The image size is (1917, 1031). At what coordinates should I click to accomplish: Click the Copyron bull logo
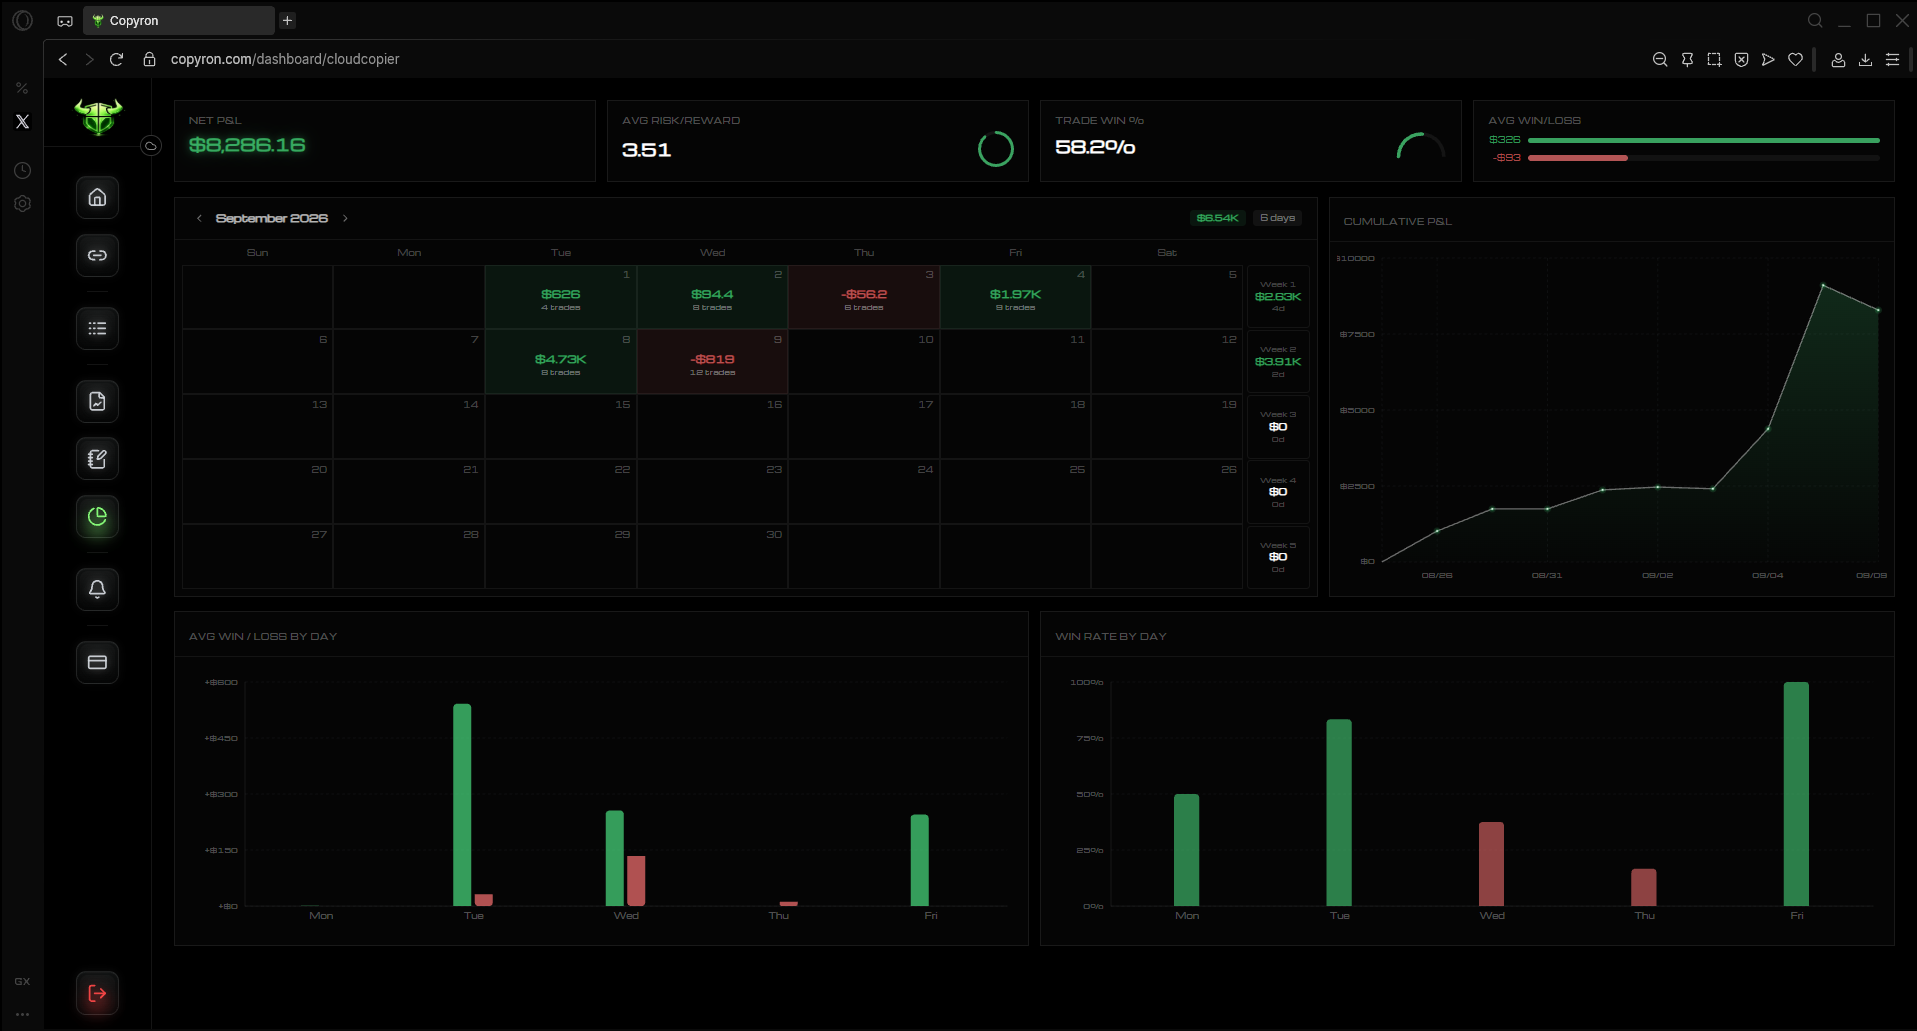[98, 116]
